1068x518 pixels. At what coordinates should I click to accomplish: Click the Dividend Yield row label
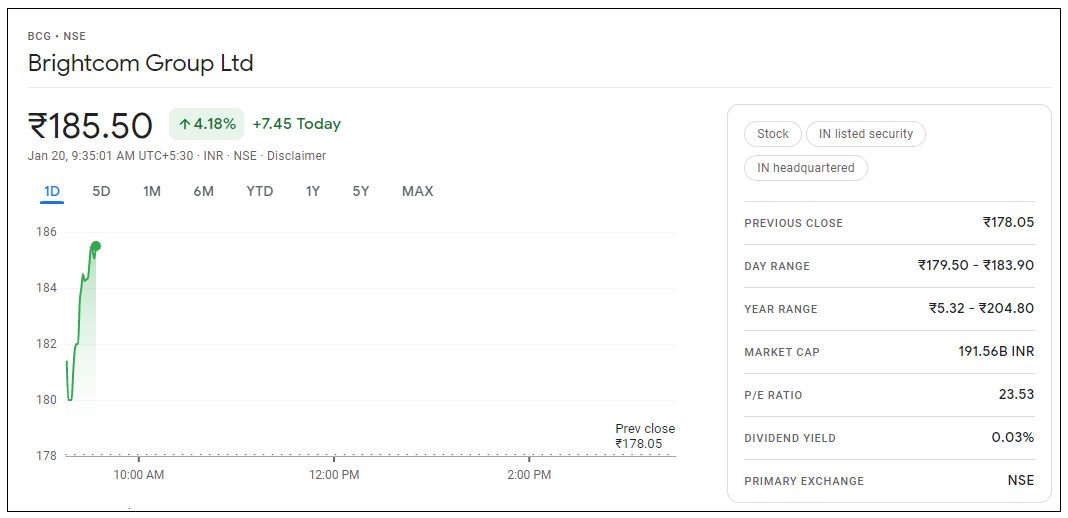789,438
